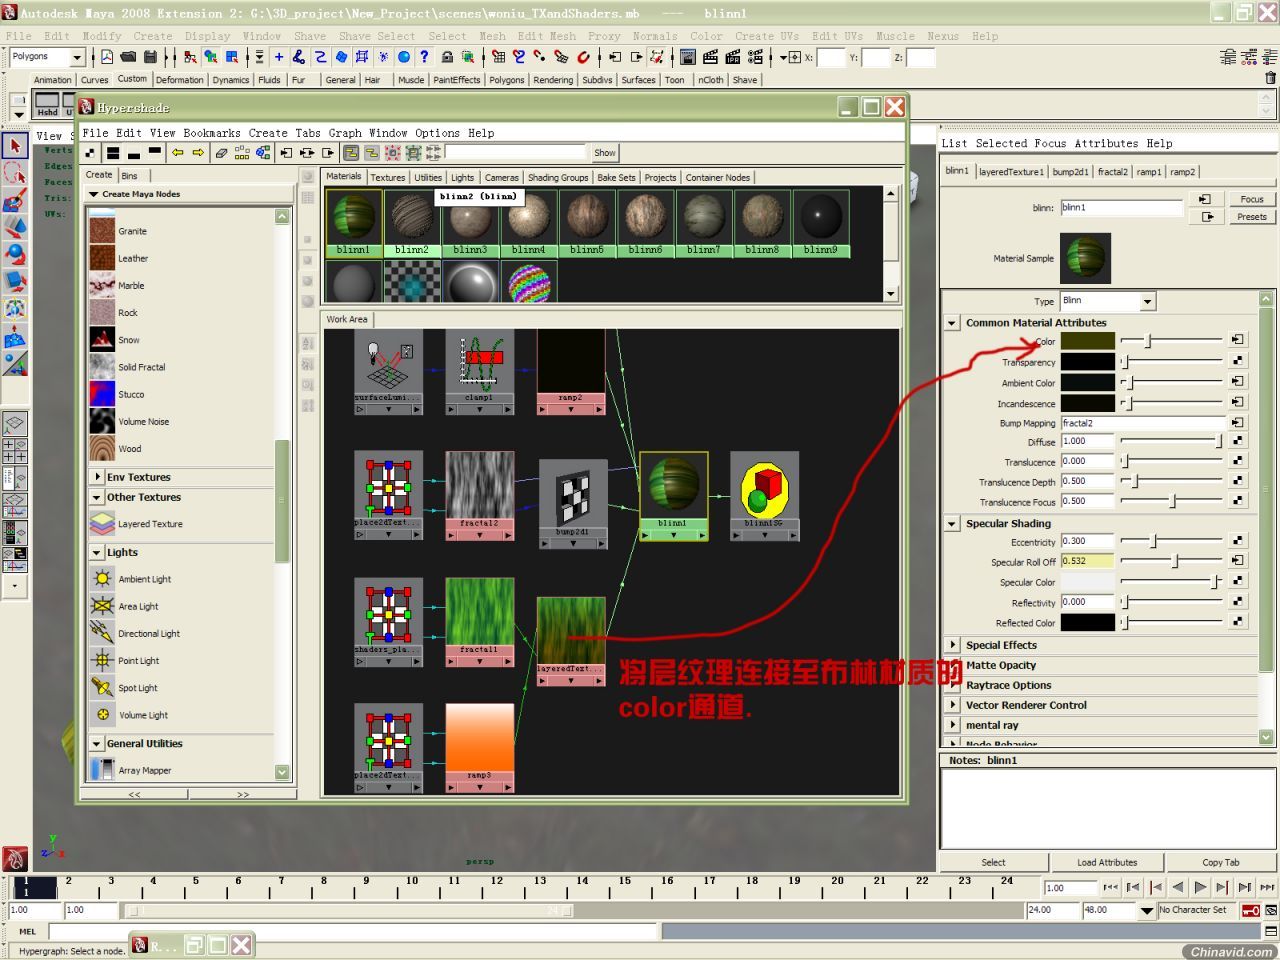The width and height of the screenshot is (1280, 960).
Task: Choose the main toolbox Select arrow tool
Action: [x=14, y=146]
